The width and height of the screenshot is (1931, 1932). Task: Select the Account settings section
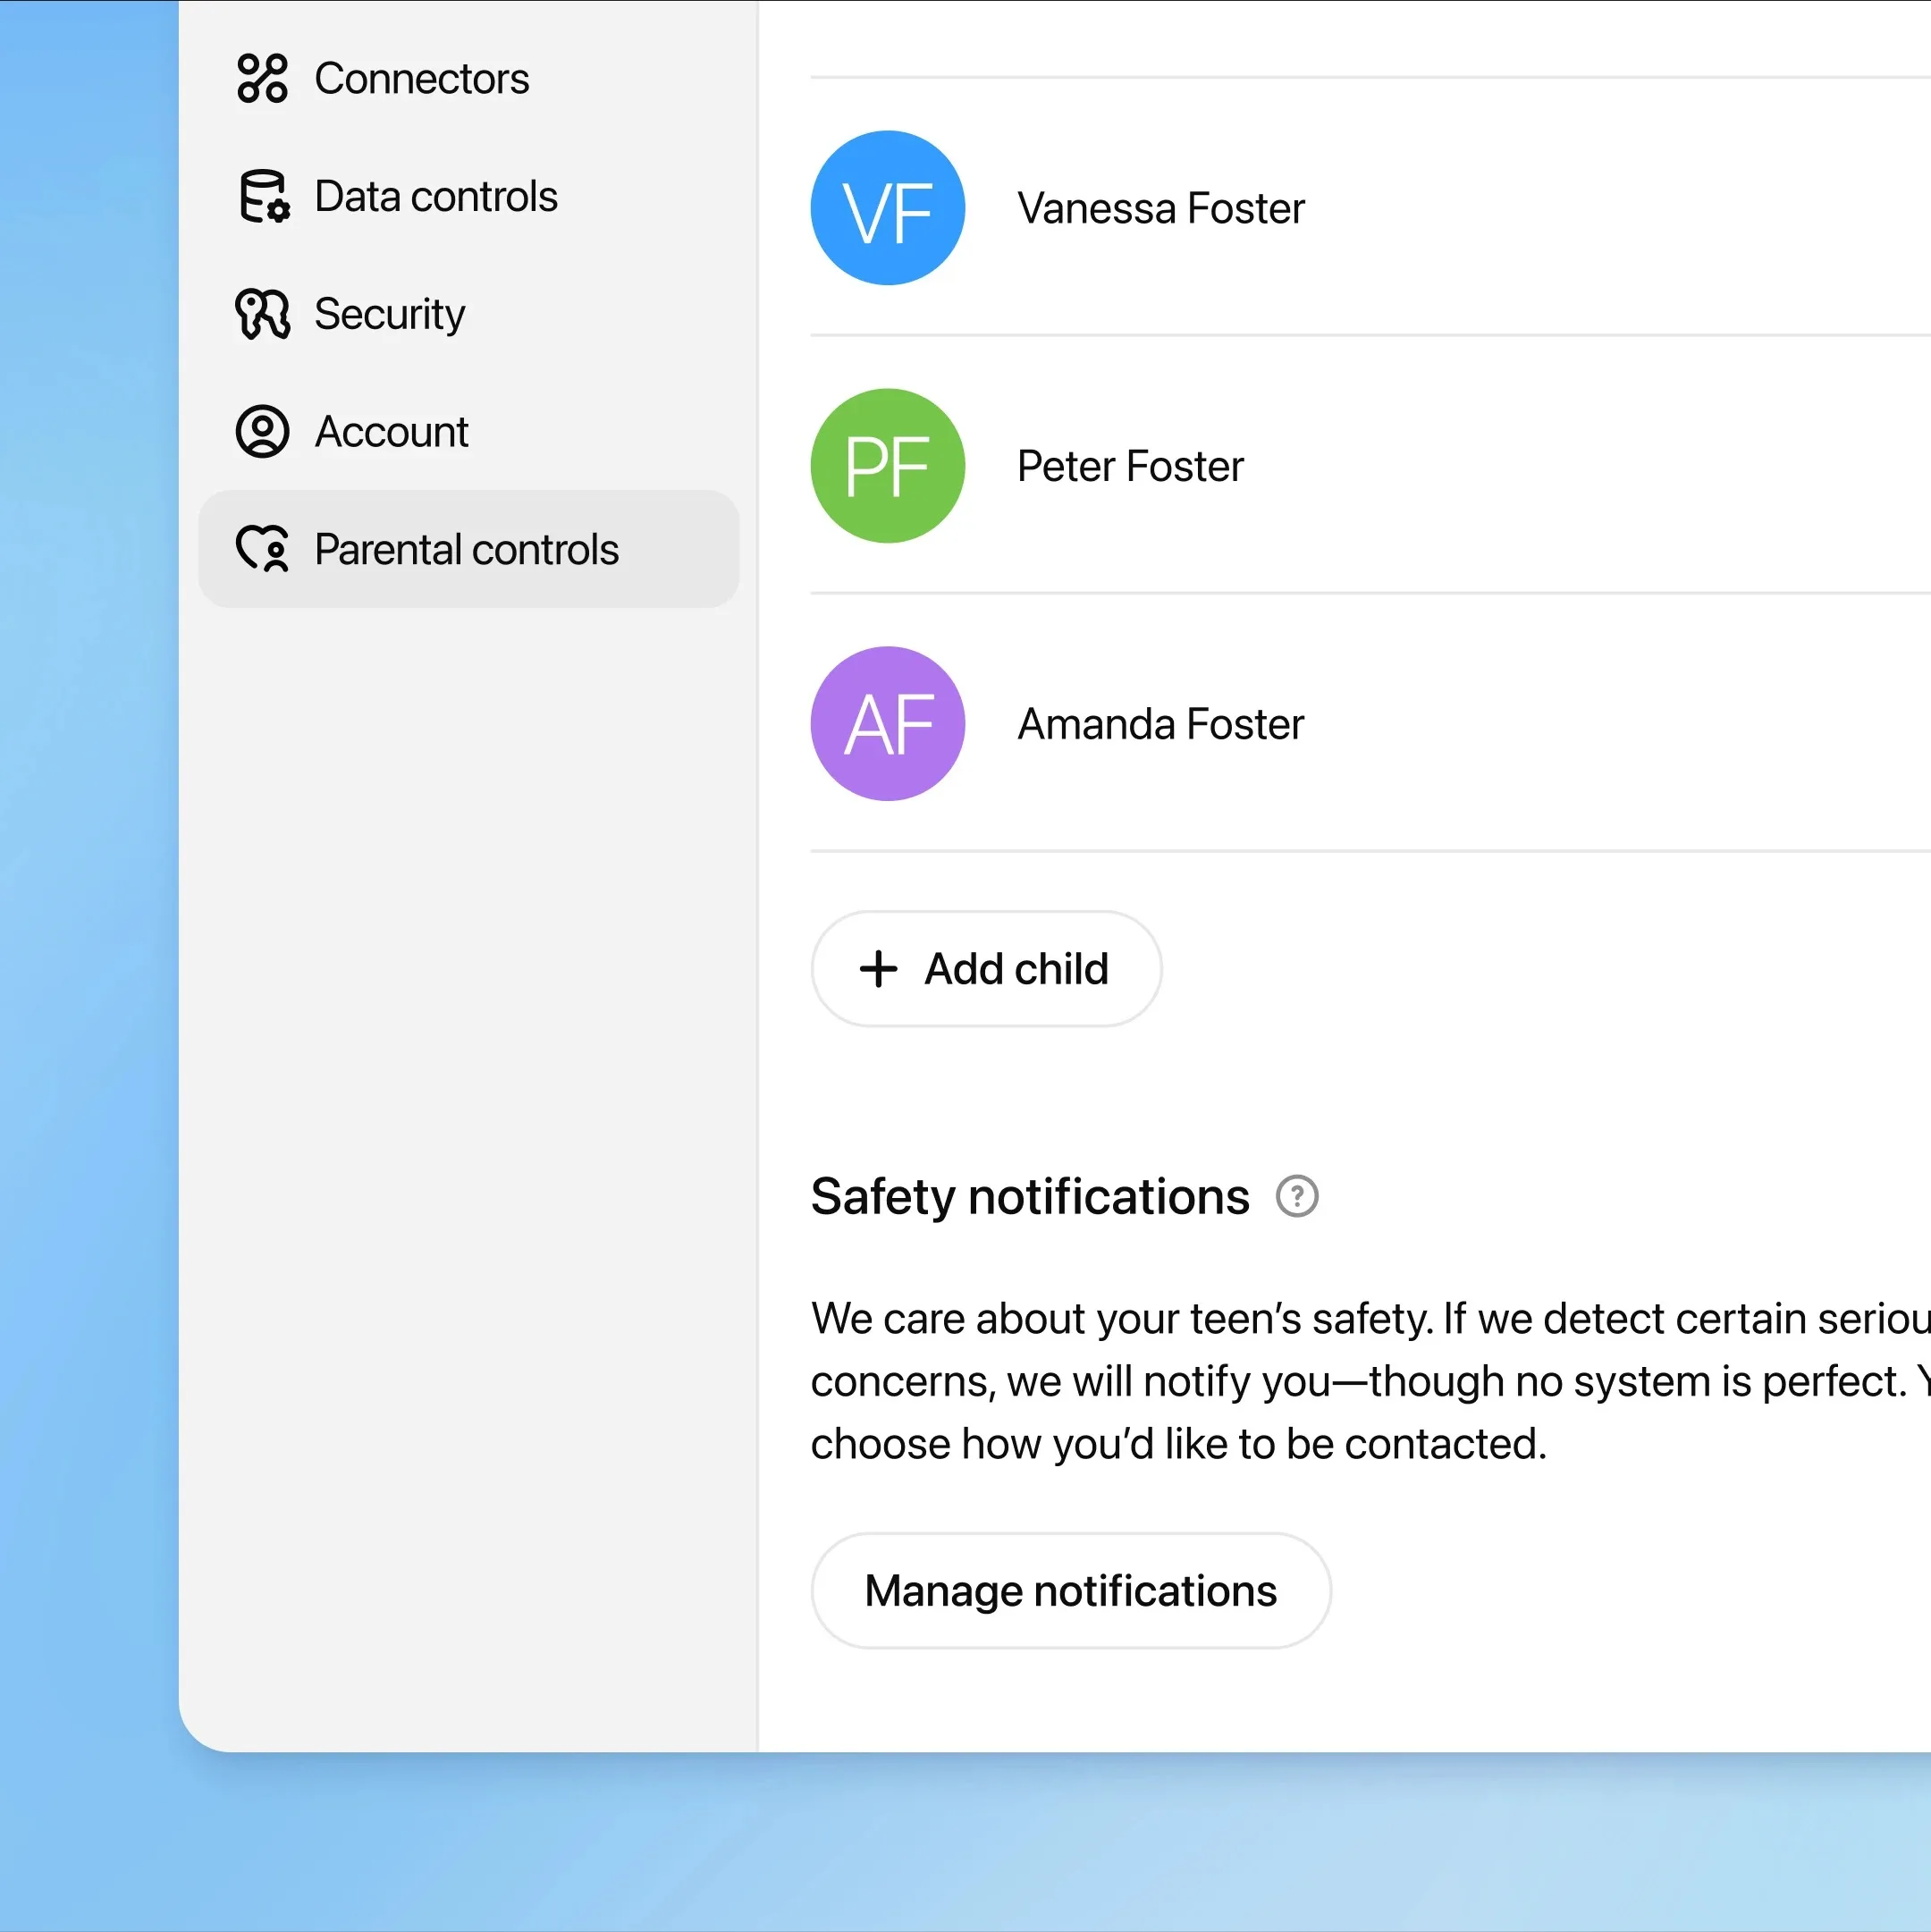[x=391, y=432]
